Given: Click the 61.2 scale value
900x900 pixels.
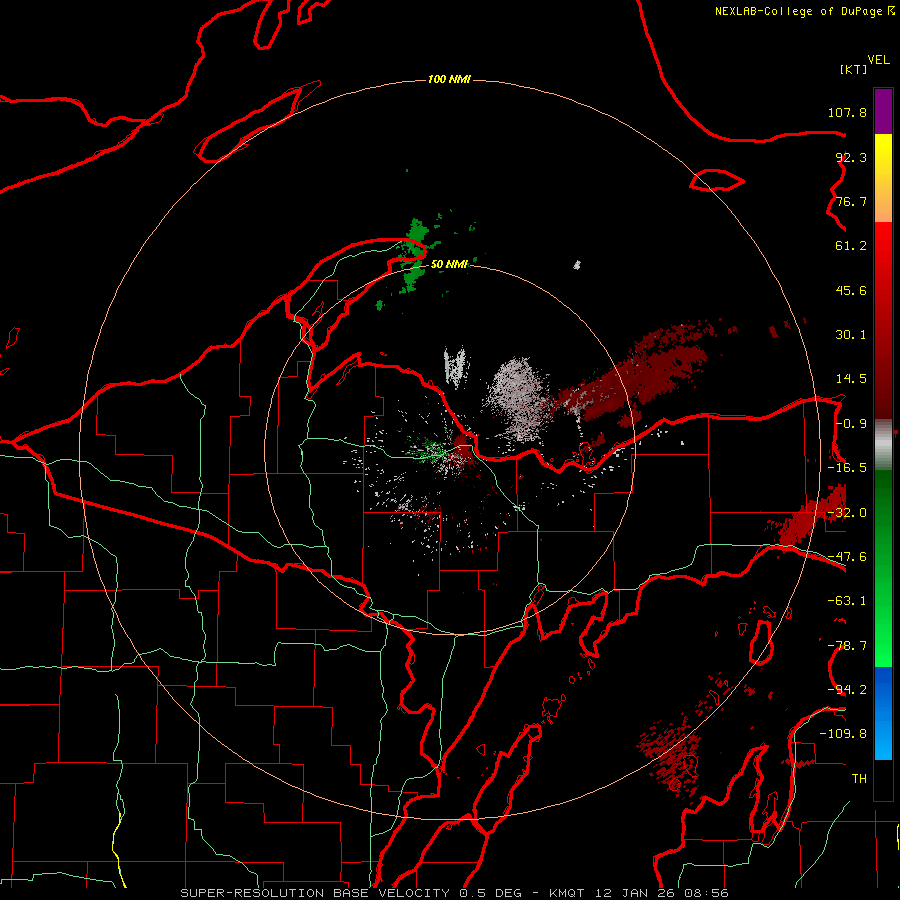Looking at the screenshot, I should (851, 246).
